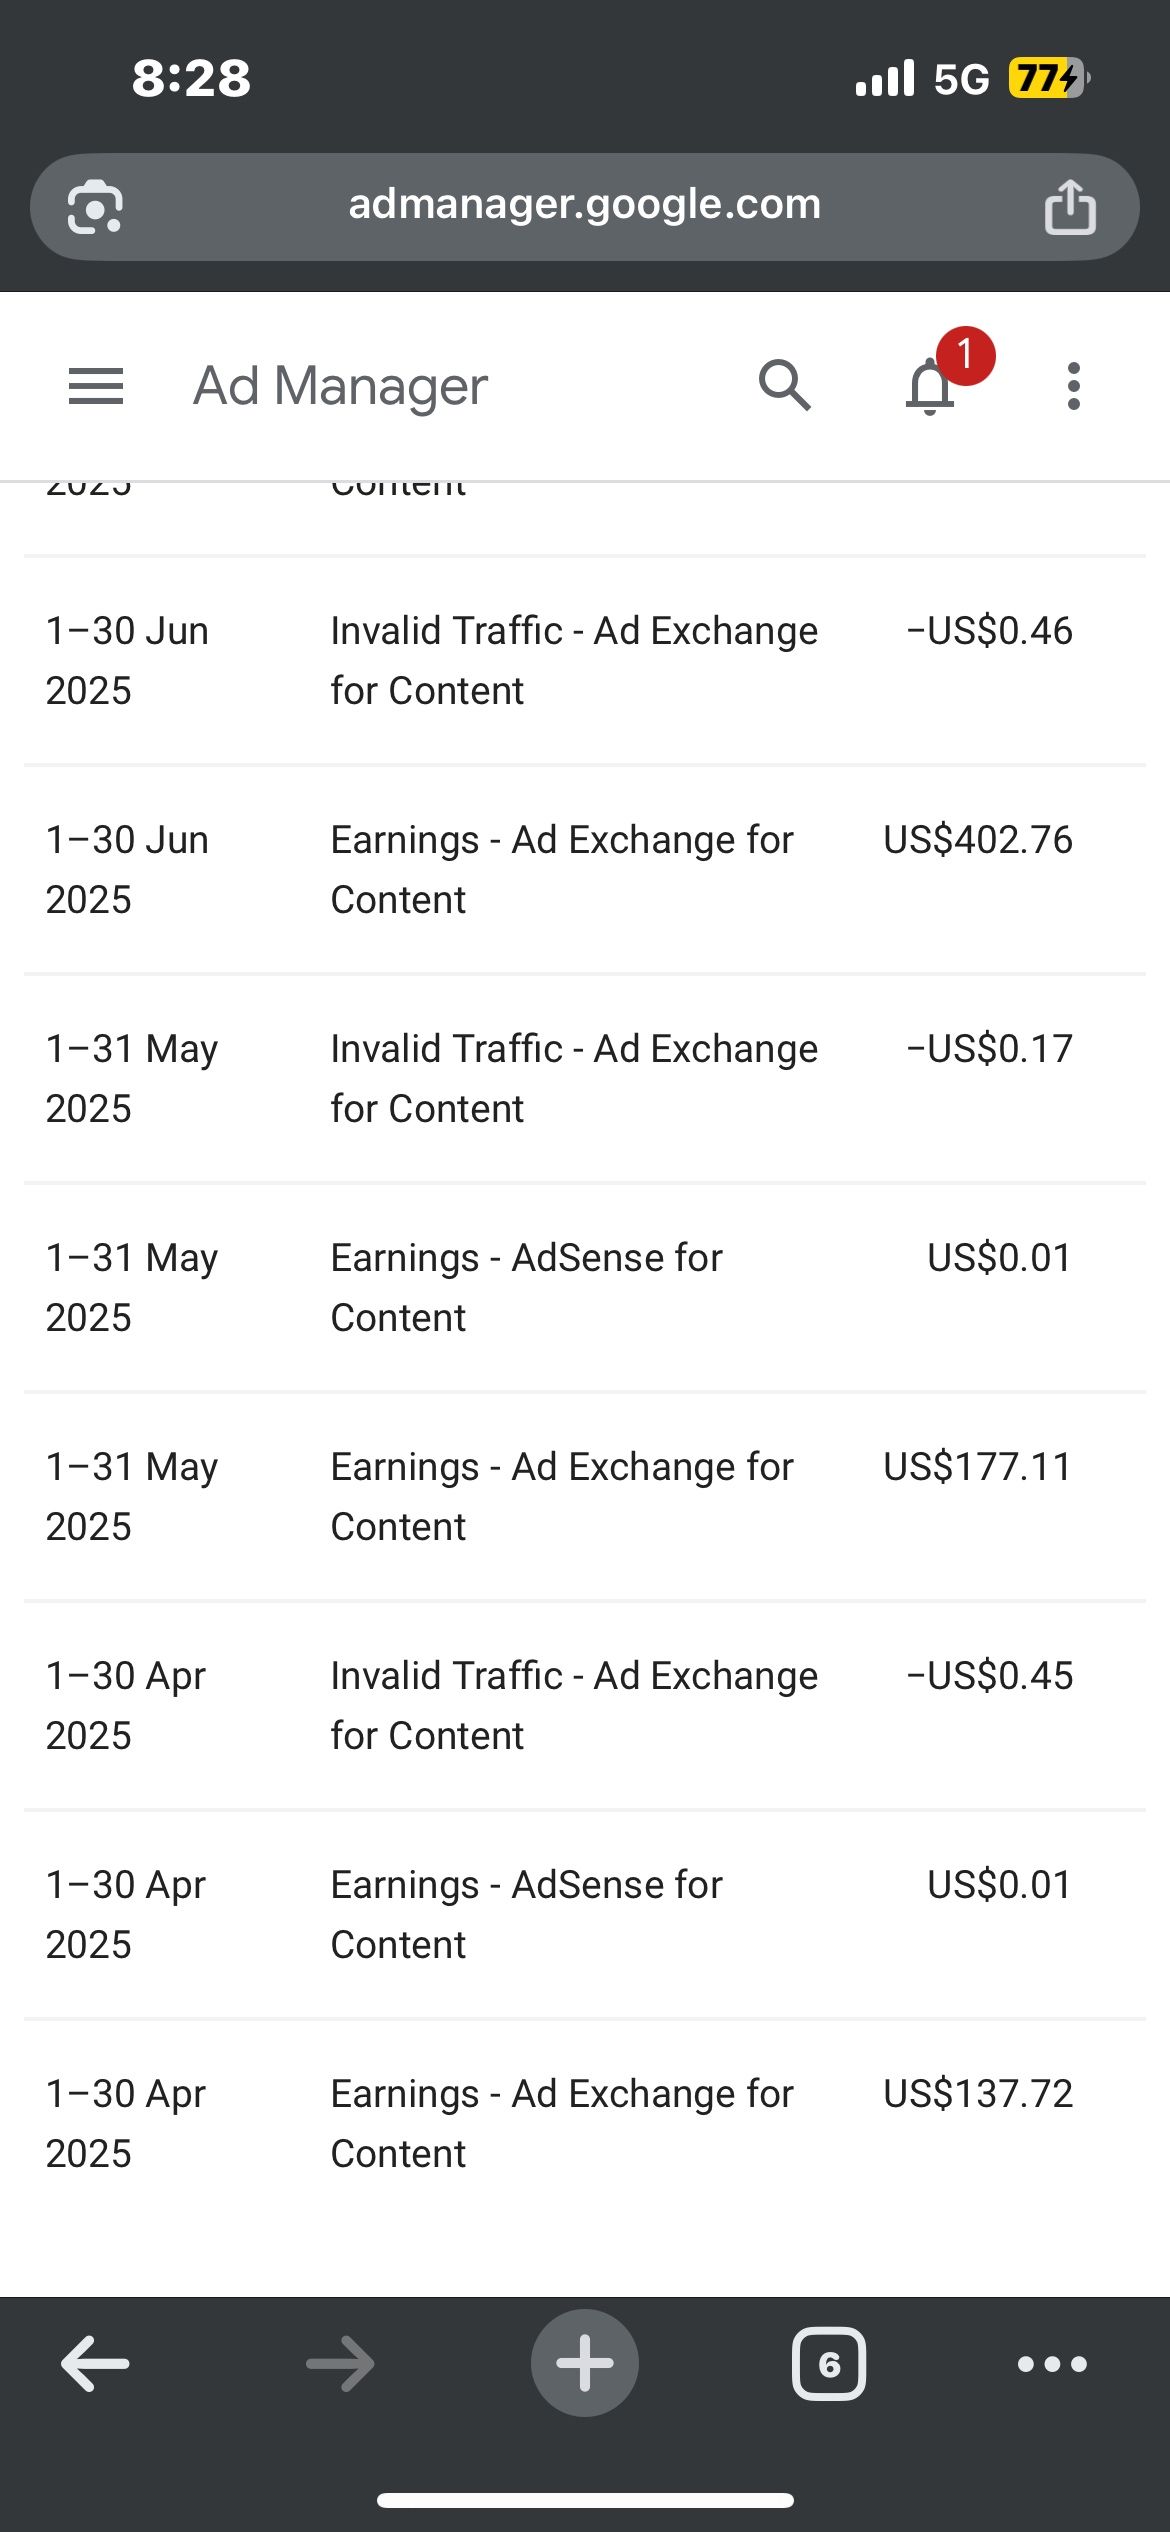This screenshot has height=2532, width=1170.
Task: Select the April earnings US$137.72 row
Action: [x=584, y=2124]
